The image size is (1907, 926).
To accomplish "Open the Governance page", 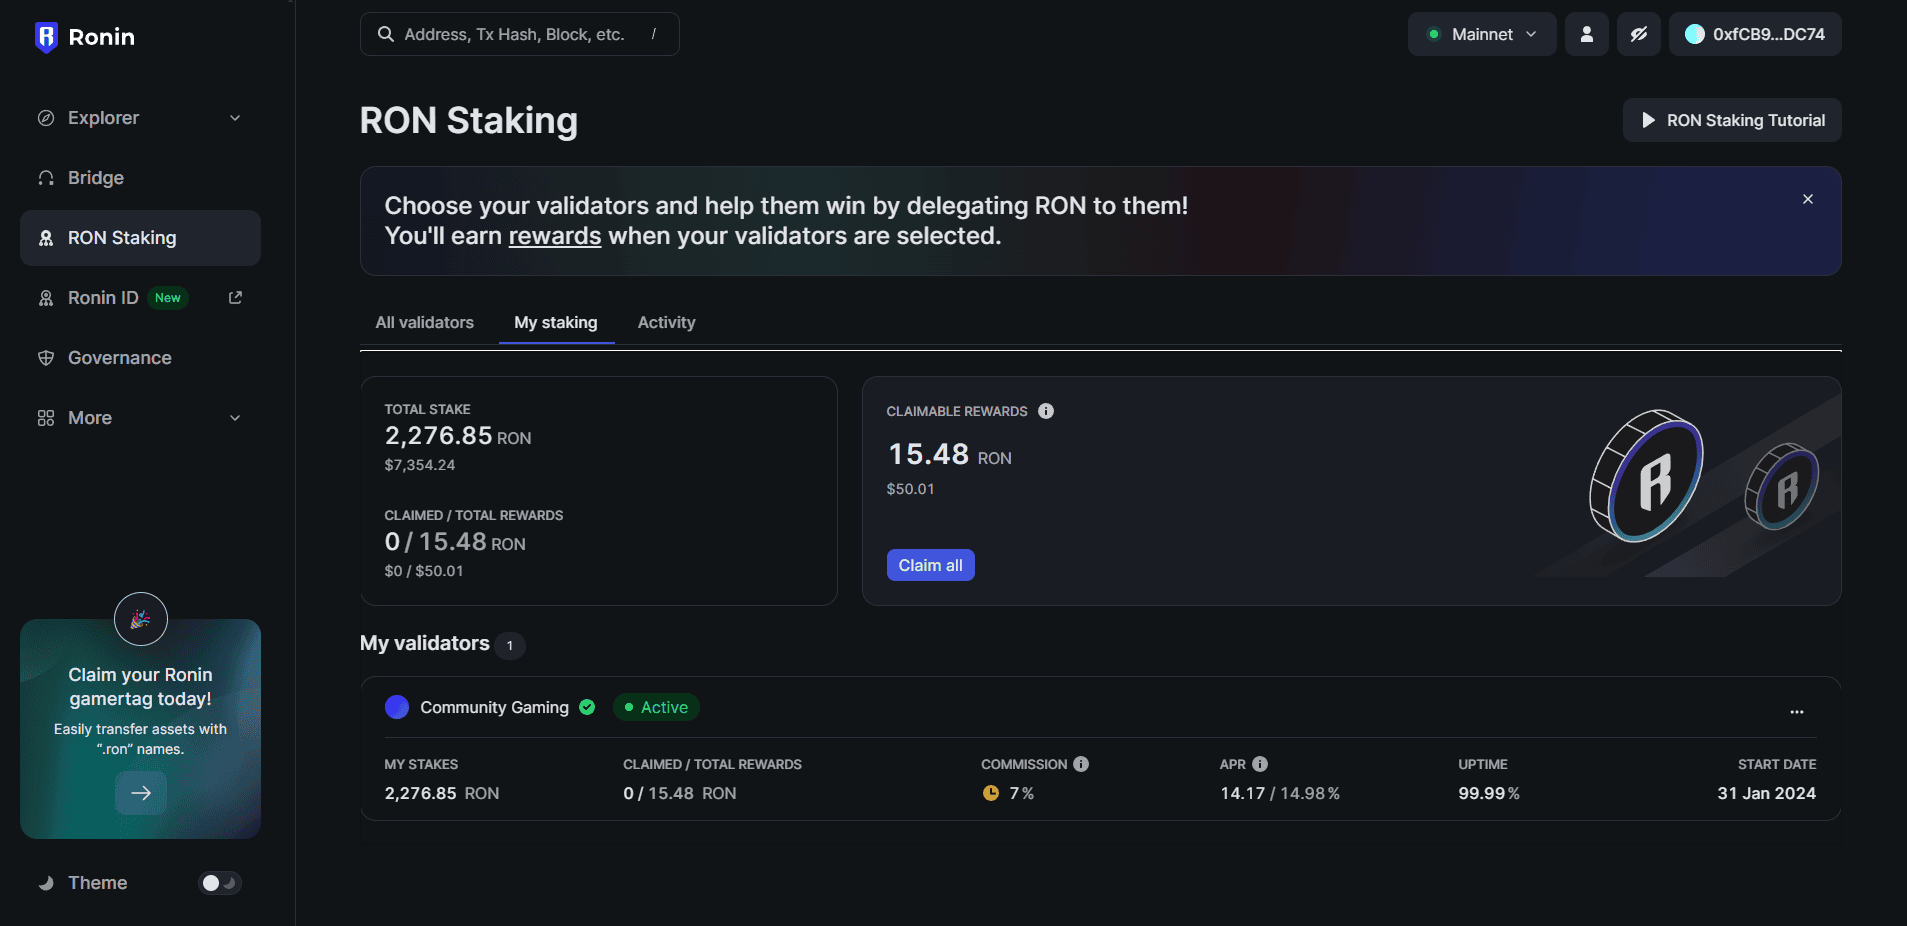I will [x=119, y=357].
